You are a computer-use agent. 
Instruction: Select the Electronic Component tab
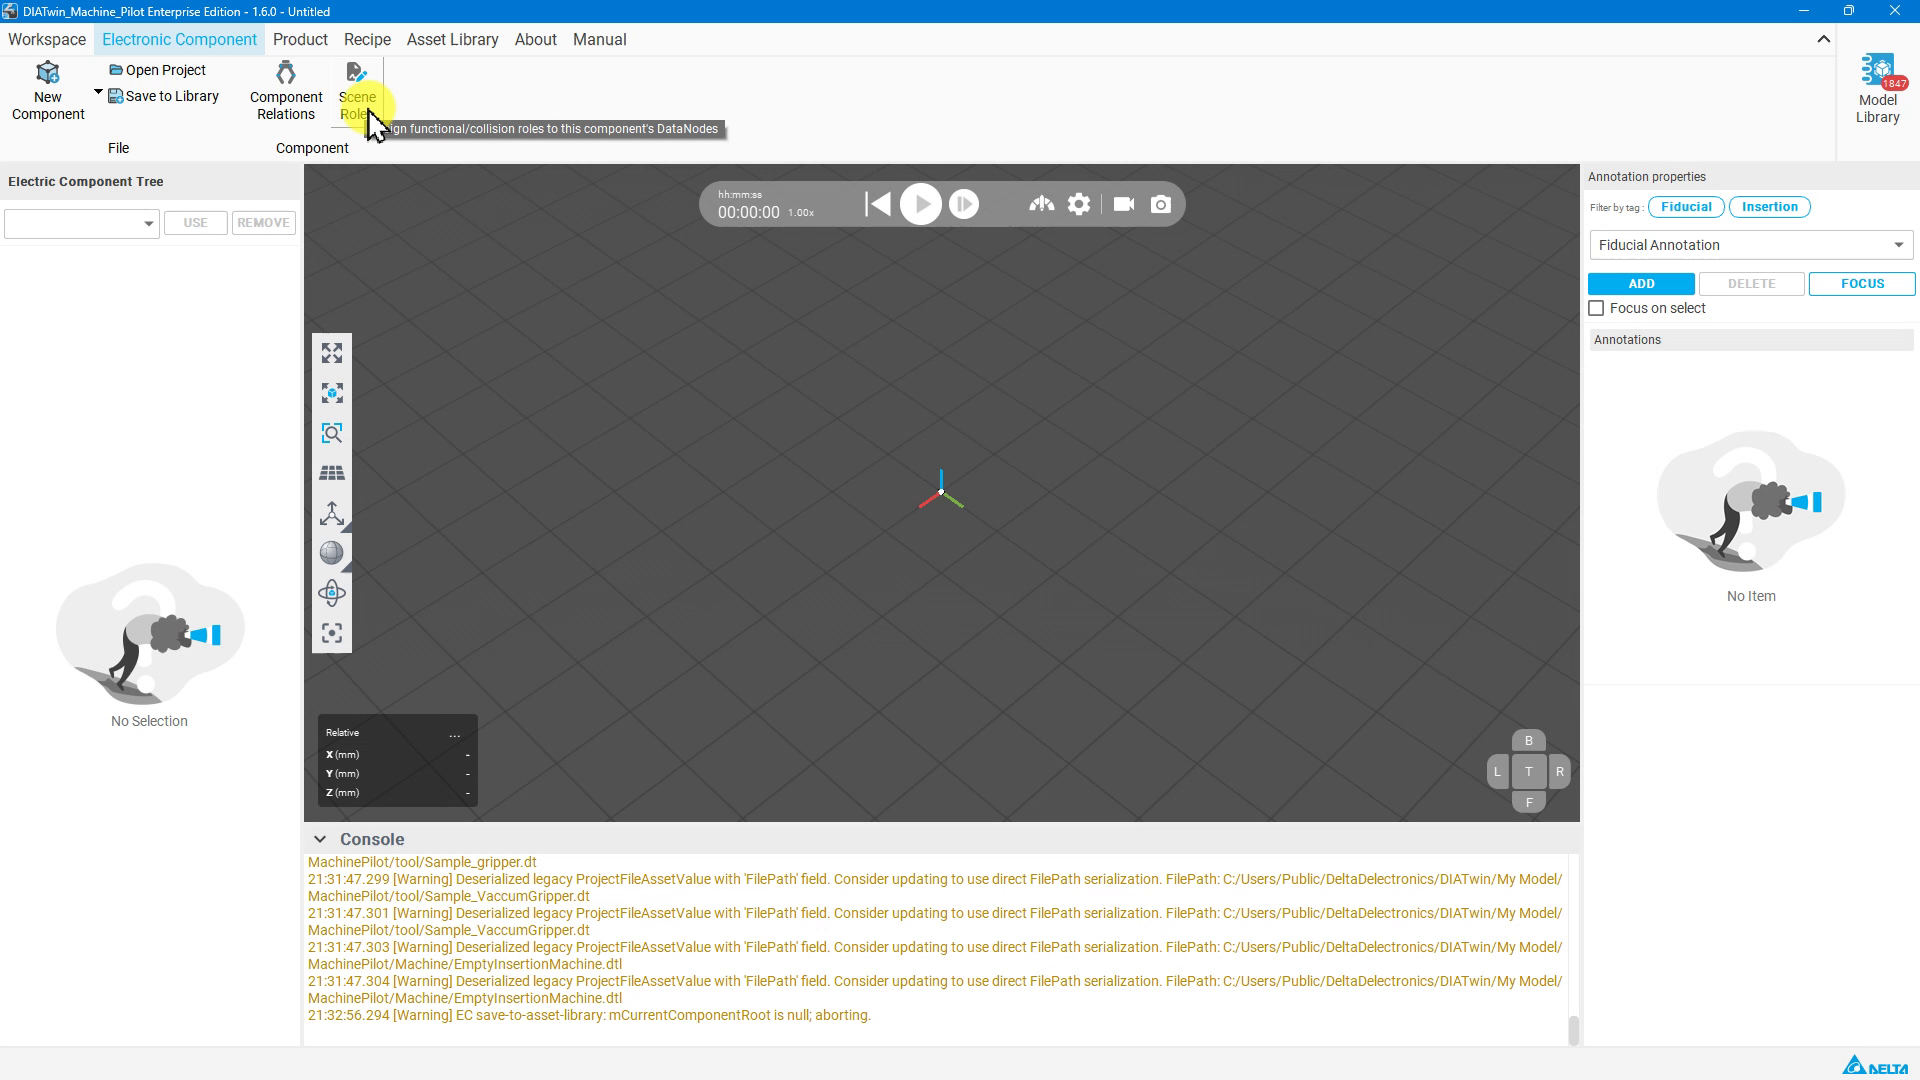[x=179, y=40]
